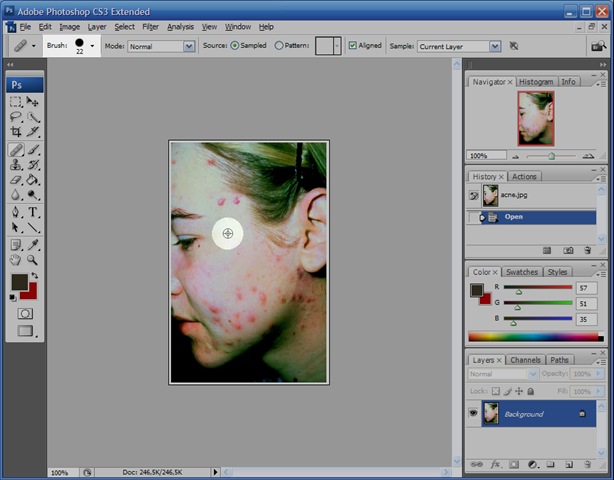Toggle Quick Mask mode
Screen dimensions: 614x480
pos(25,314)
